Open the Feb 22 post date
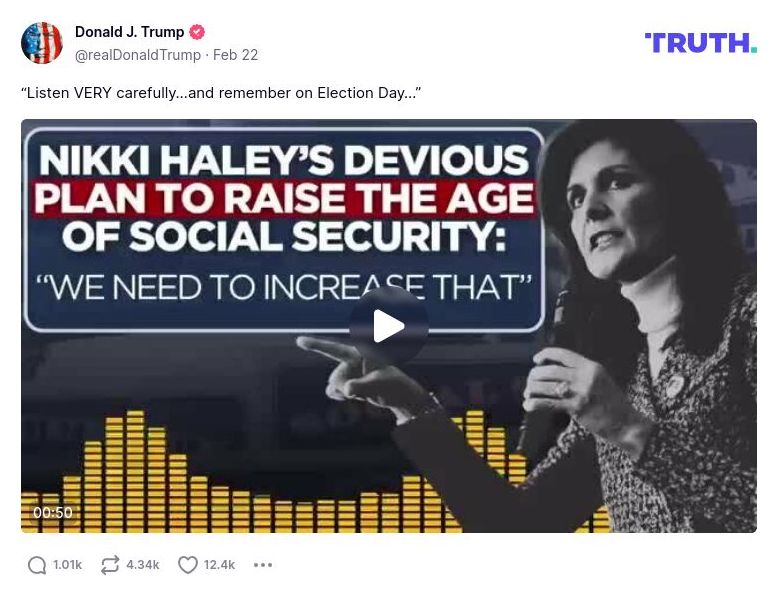 click(x=236, y=55)
